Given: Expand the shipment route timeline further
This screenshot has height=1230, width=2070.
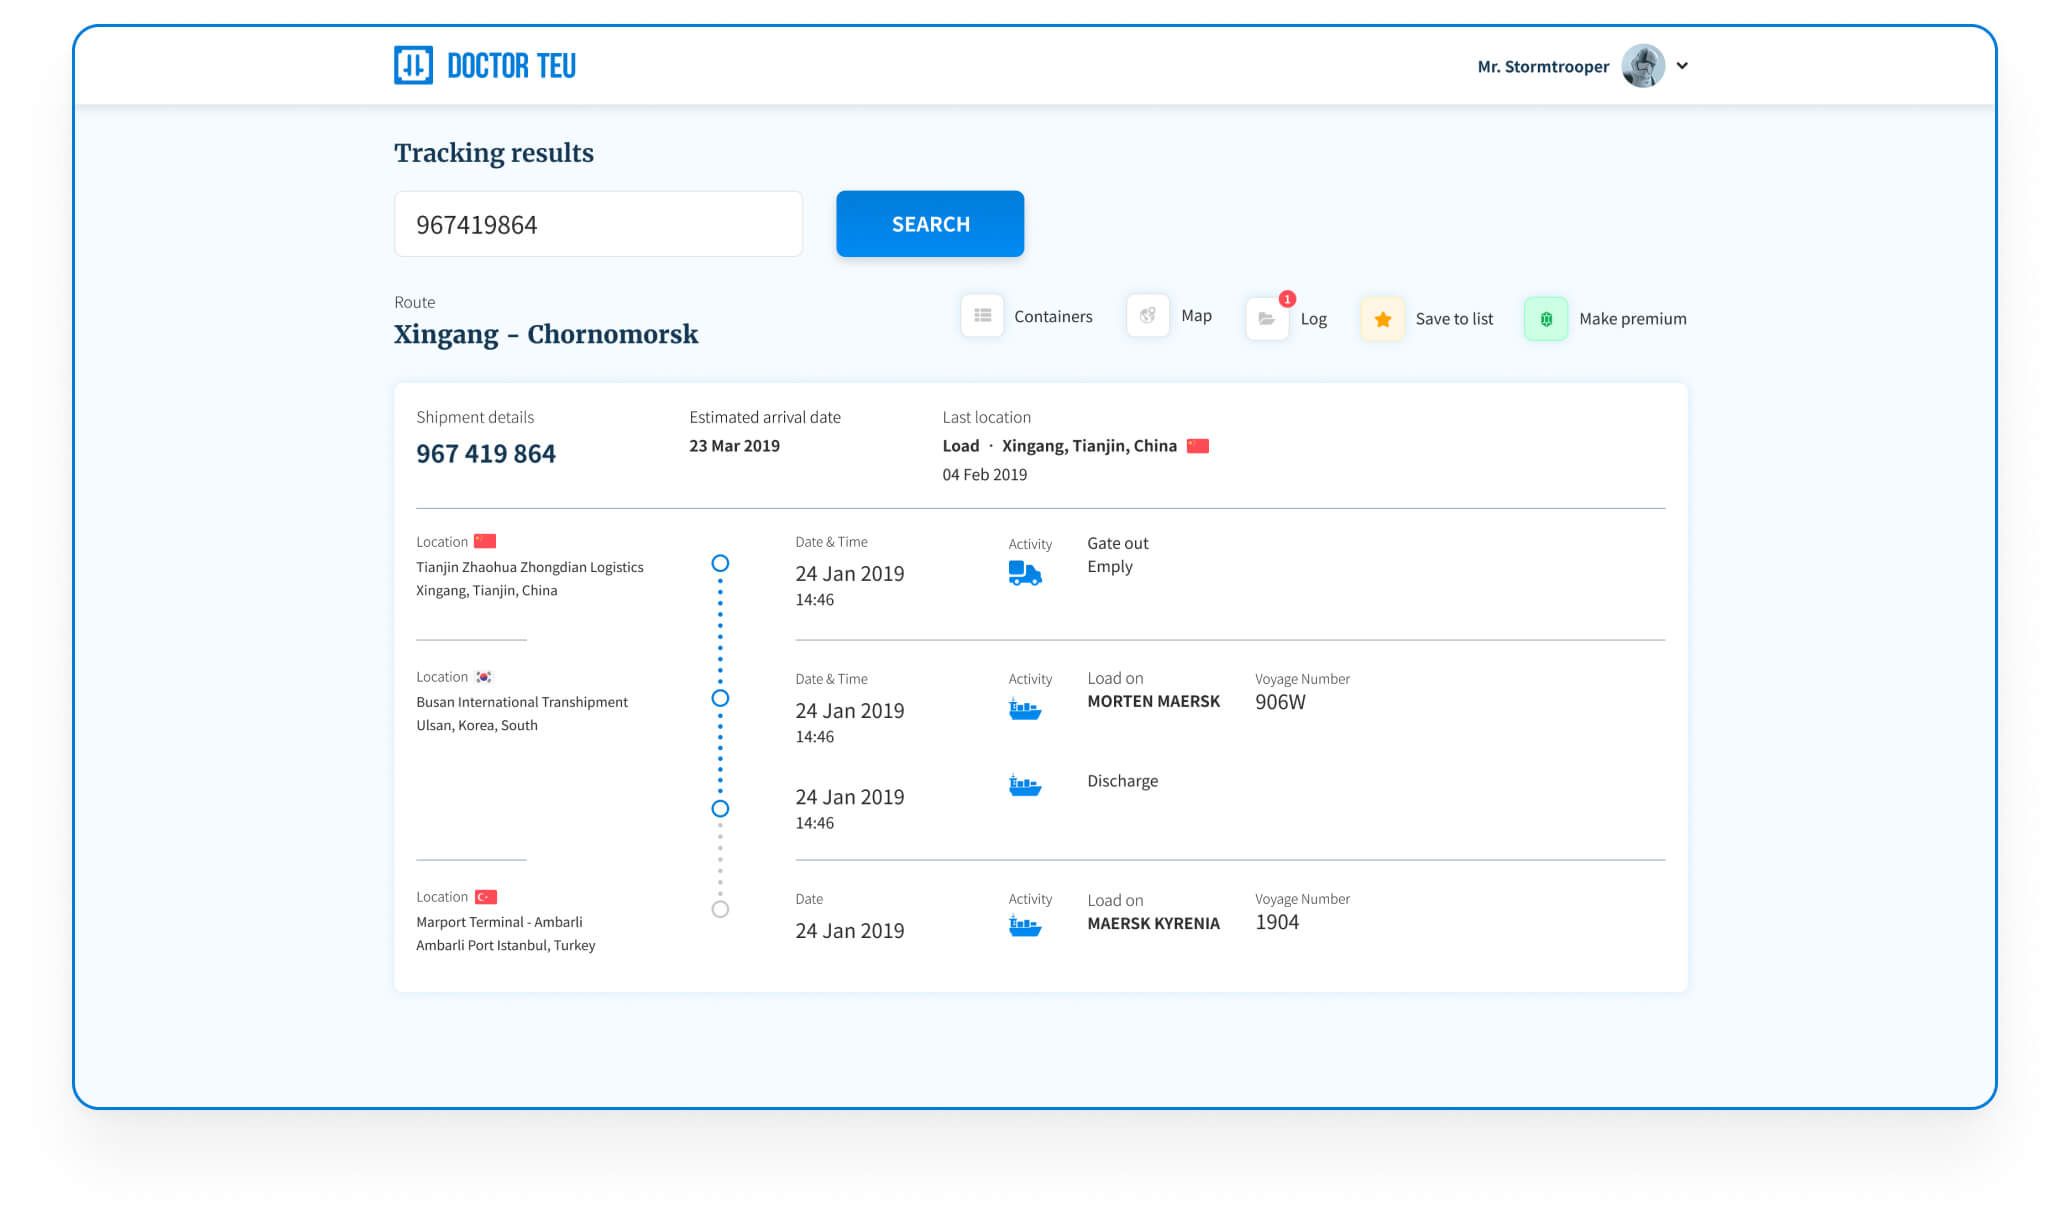Looking at the screenshot, I should [x=722, y=909].
